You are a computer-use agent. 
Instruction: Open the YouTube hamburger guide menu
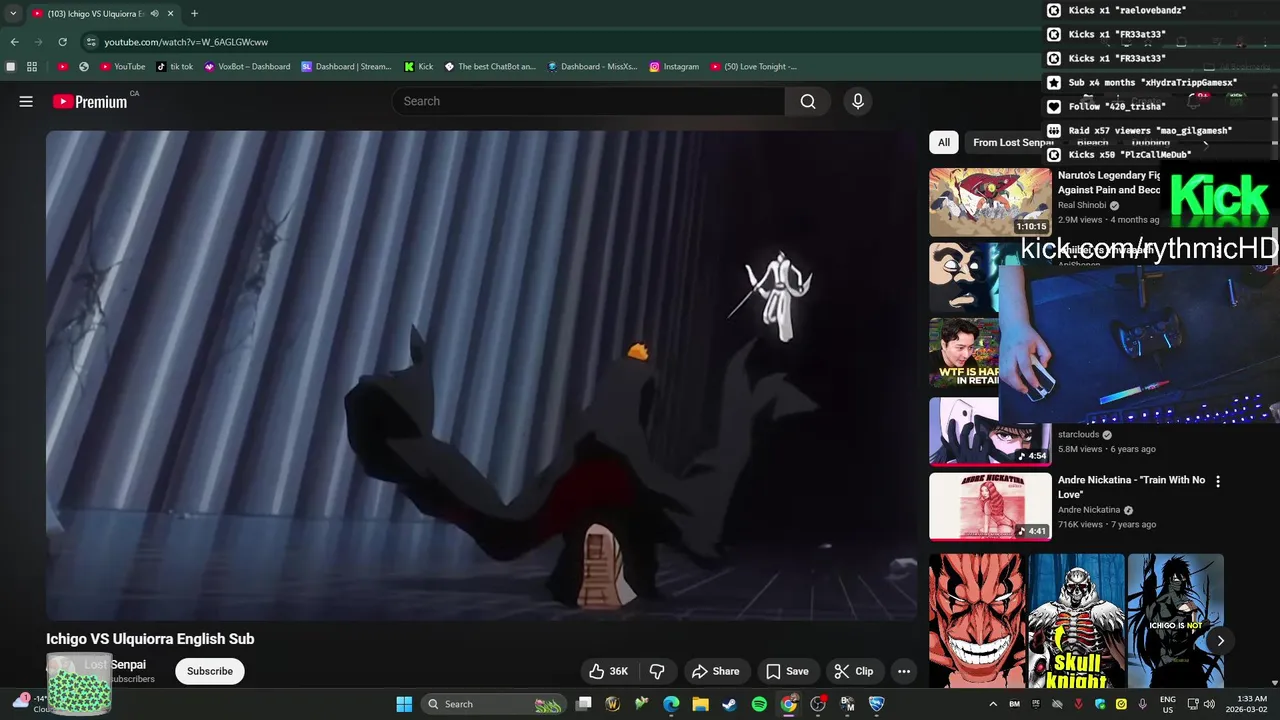point(26,101)
